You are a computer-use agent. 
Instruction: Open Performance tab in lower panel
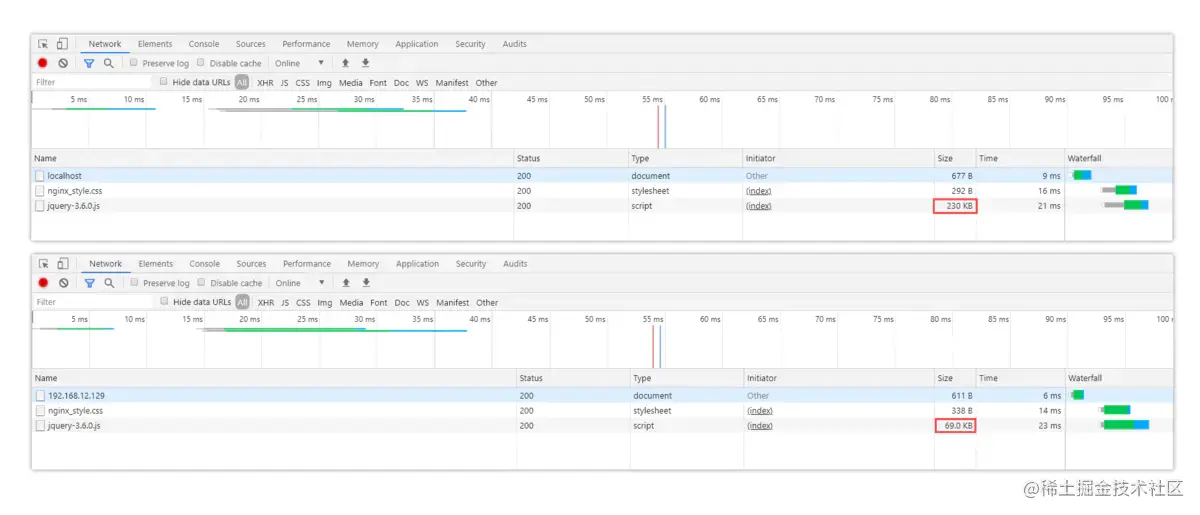click(307, 264)
